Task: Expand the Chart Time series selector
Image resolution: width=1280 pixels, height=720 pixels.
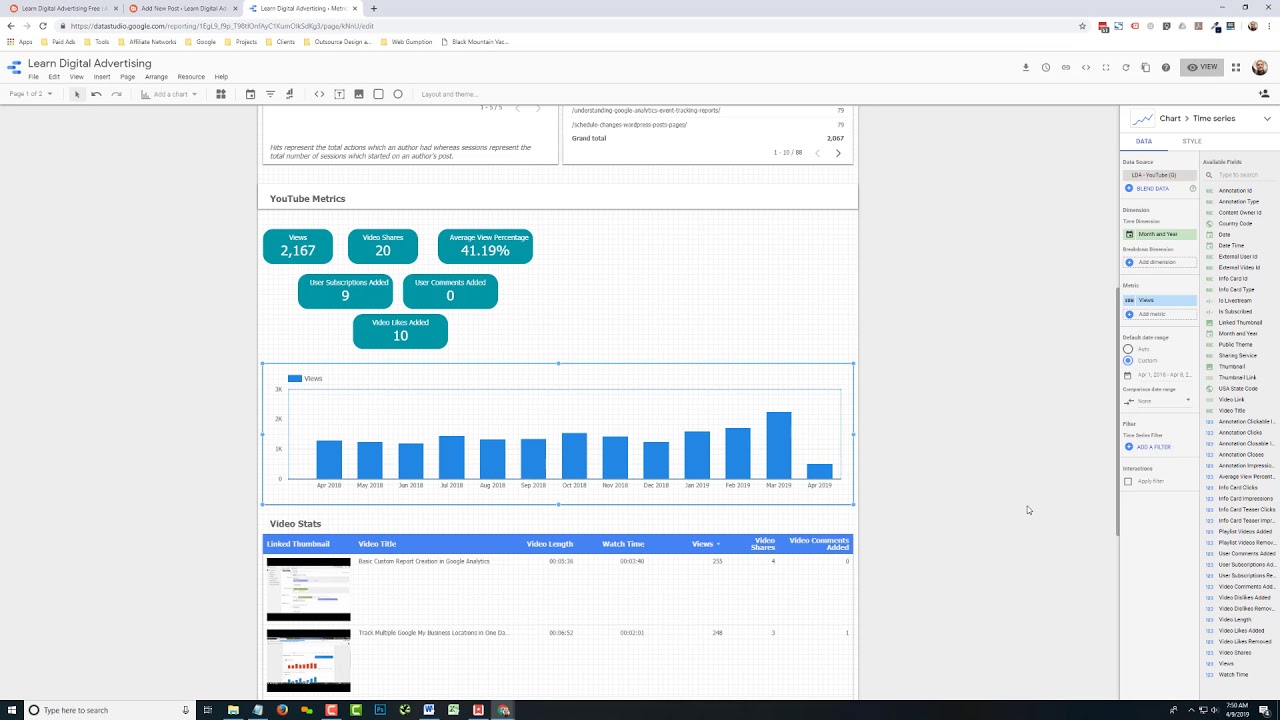Action: click(1268, 118)
